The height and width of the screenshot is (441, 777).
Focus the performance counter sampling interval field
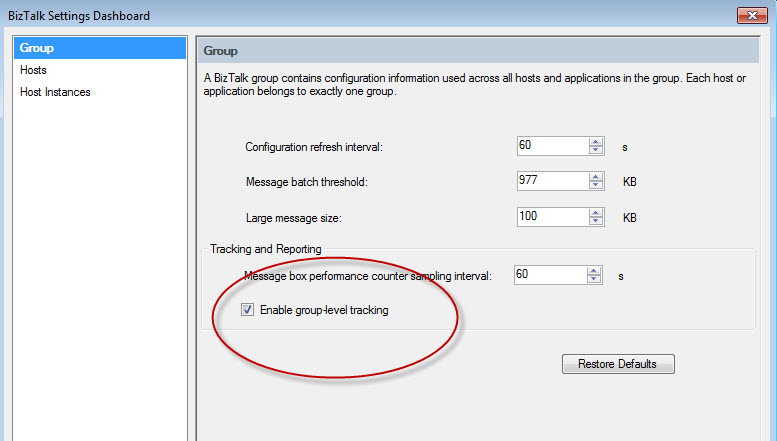550,275
